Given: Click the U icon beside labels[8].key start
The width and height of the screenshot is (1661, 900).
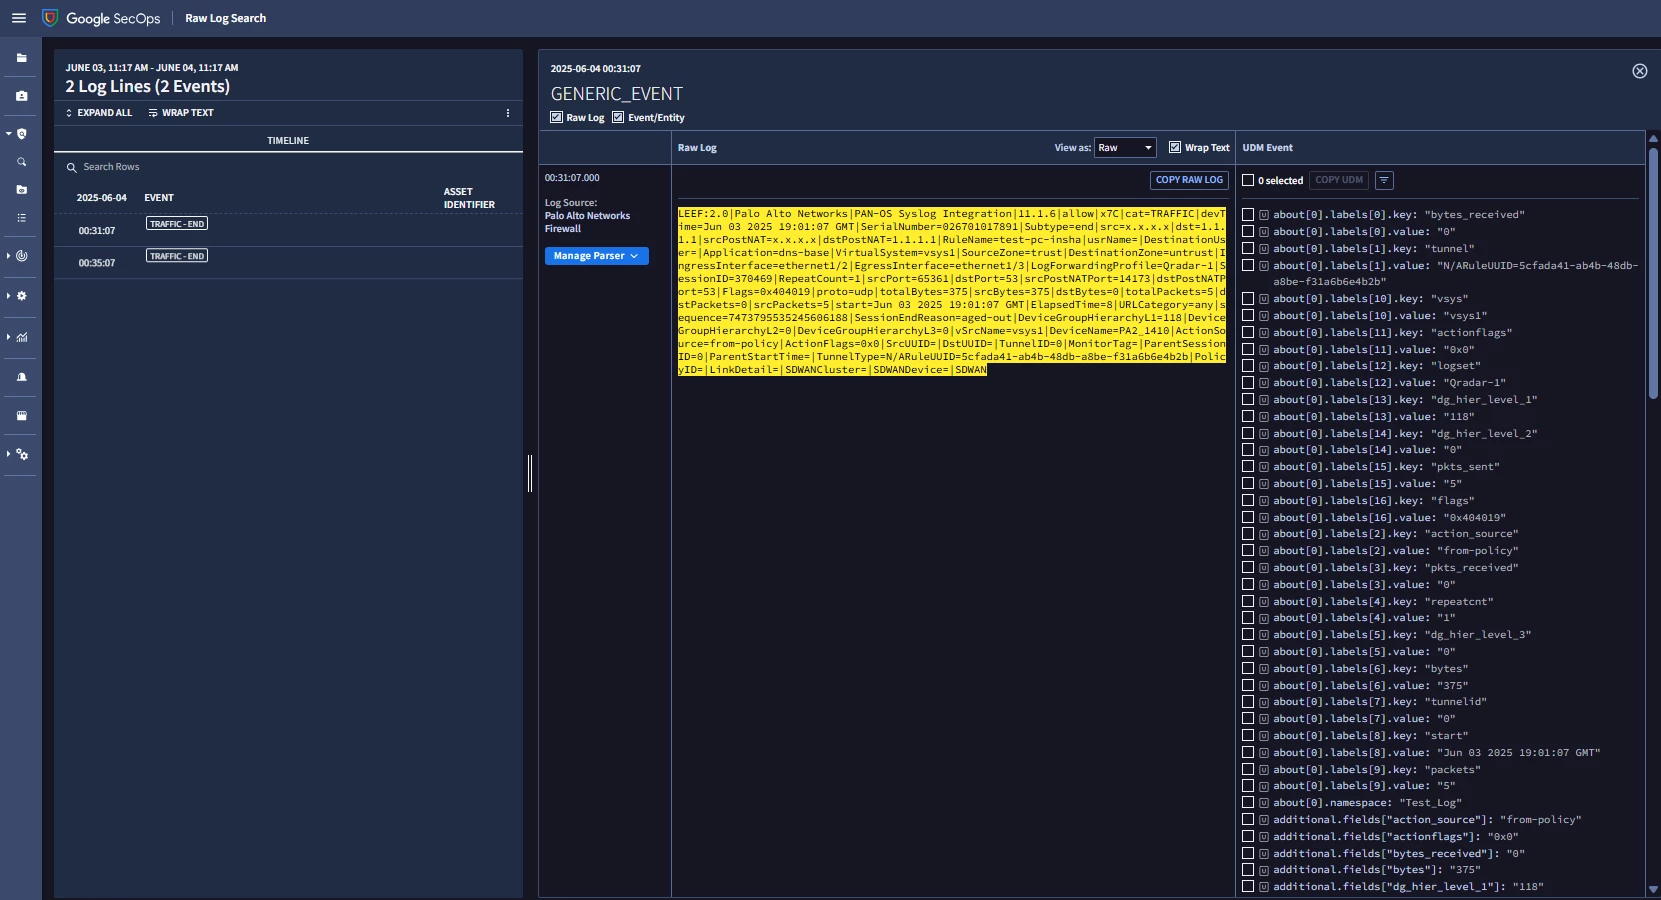Looking at the screenshot, I should pos(1264,736).
